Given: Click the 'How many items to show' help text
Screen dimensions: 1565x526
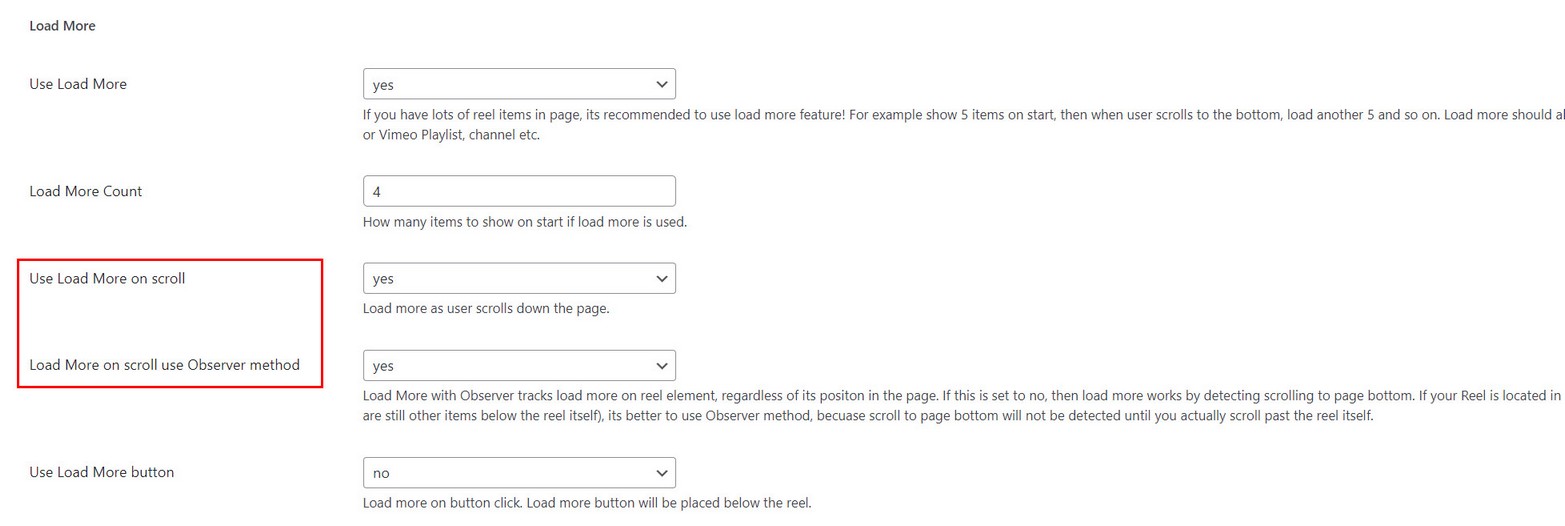Looking at the screenshot, I should (x=524, y=222).
